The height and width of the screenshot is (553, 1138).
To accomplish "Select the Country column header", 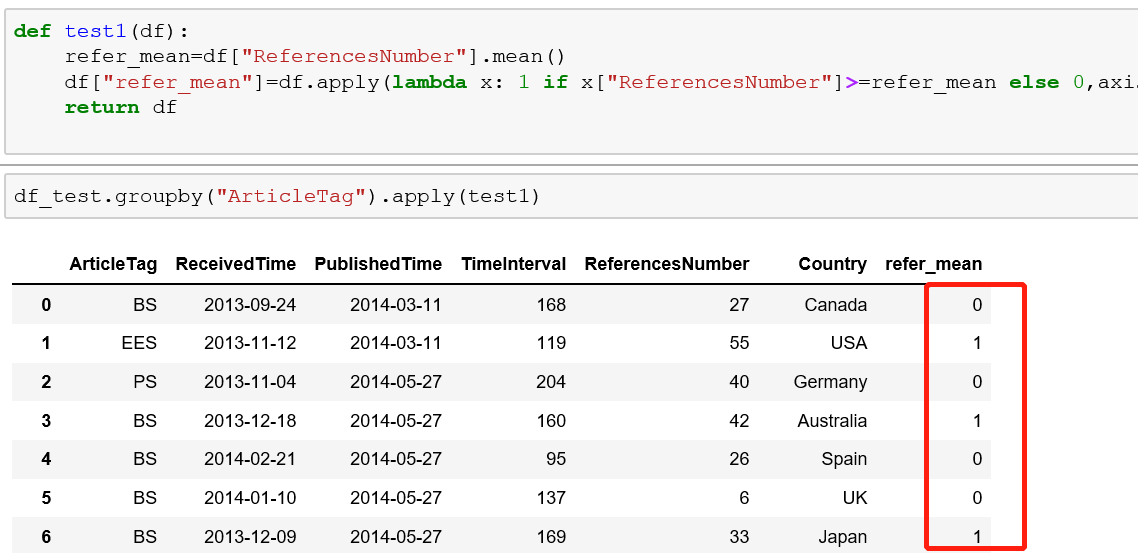I will pos(832,264).
